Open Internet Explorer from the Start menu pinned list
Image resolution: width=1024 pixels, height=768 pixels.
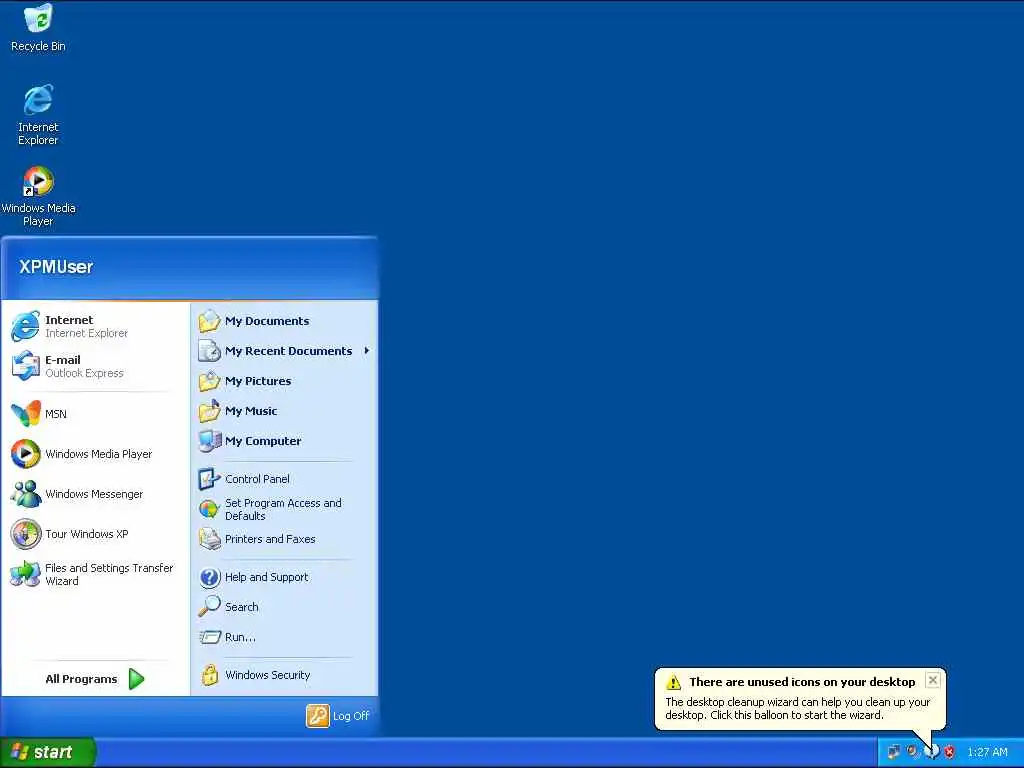click(x=95, y=326)
